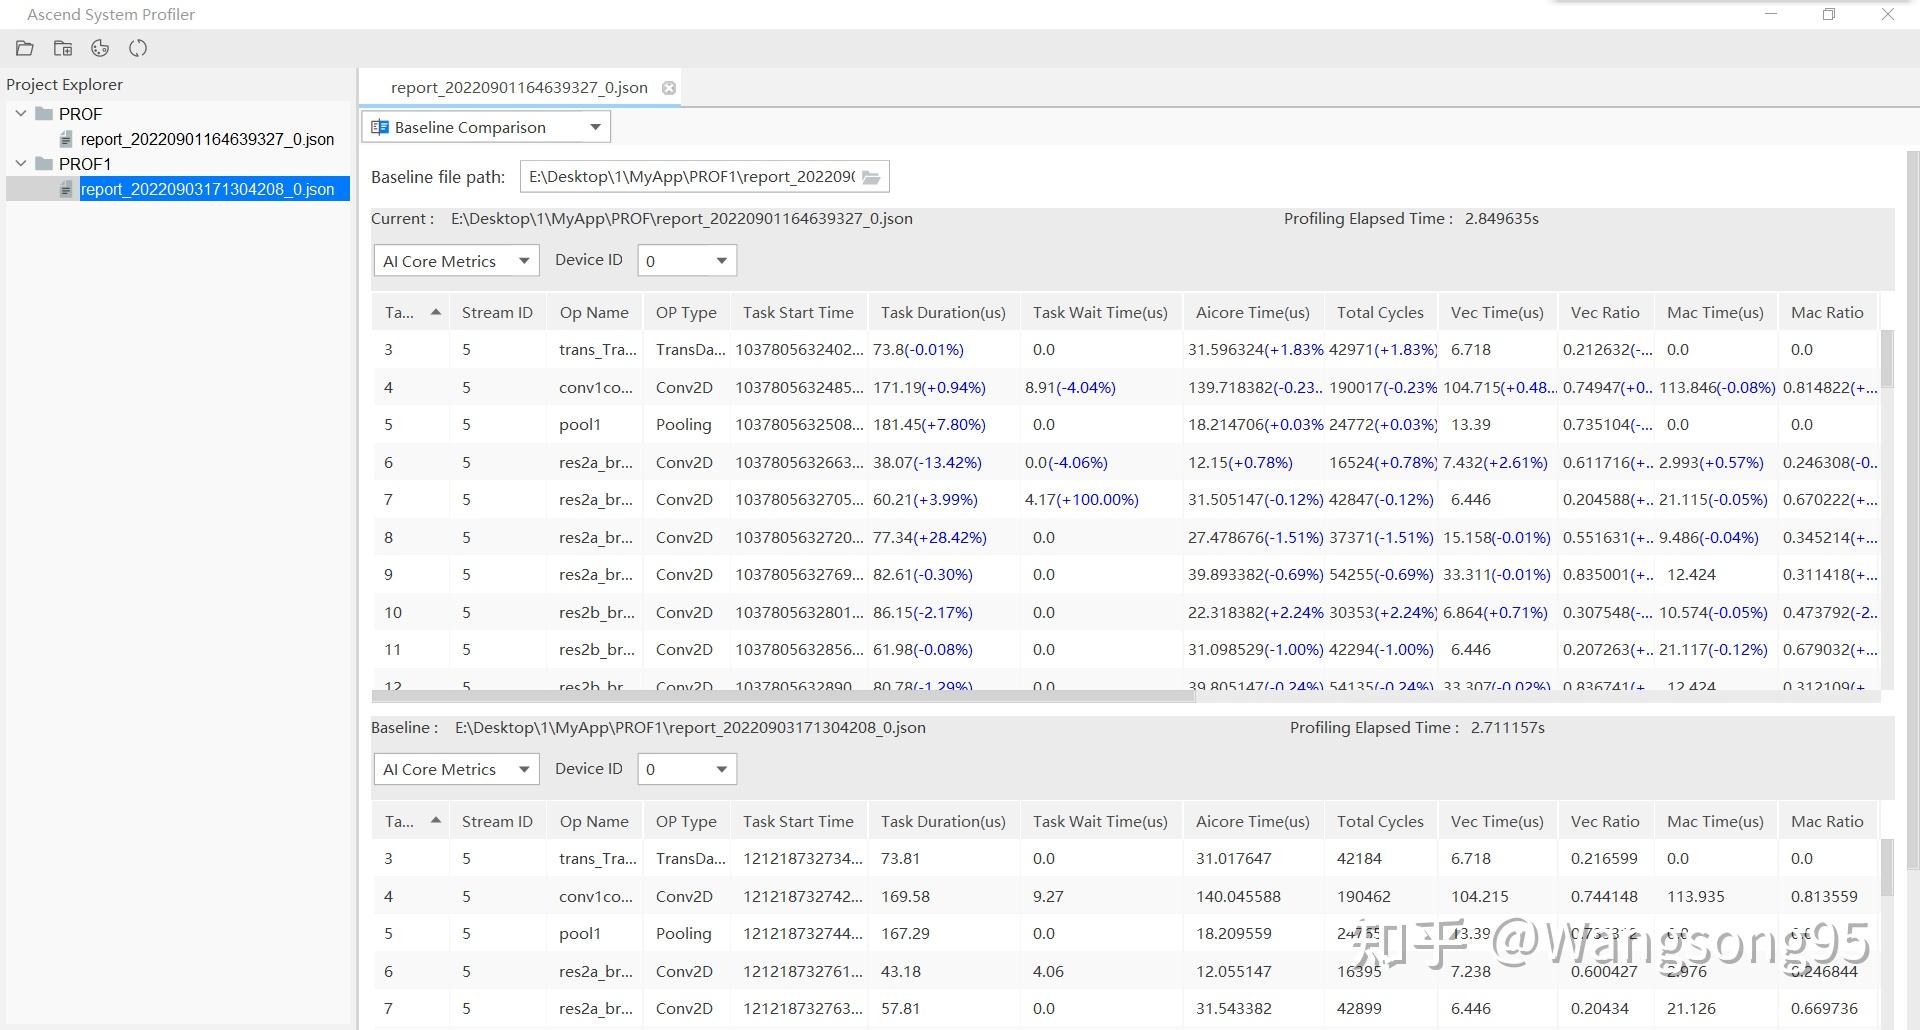Viewport: 1920px width, 1030px height.
Task: Click the color palette theme icon
Action: pyautogui.click(x=100, y=48)
